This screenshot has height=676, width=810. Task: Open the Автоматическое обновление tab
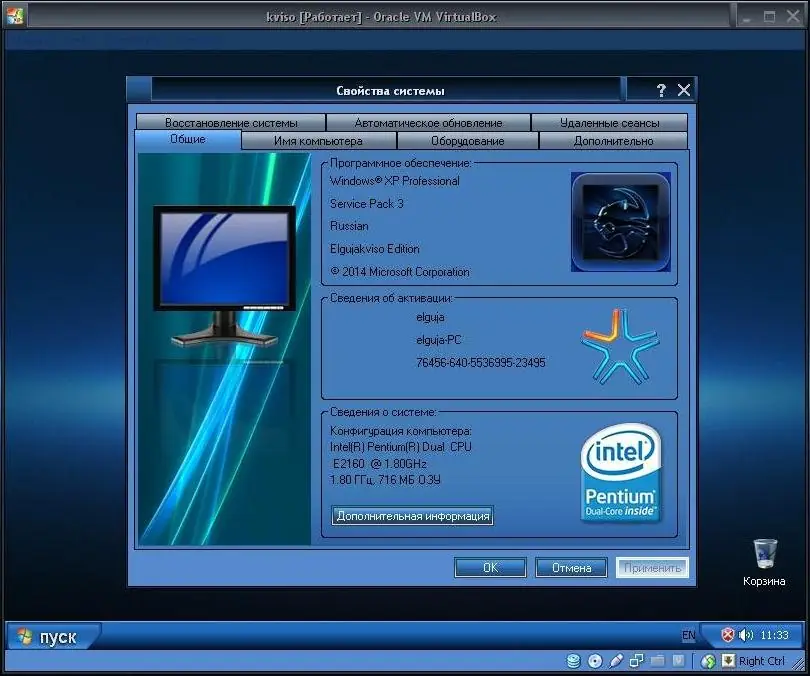430,121
